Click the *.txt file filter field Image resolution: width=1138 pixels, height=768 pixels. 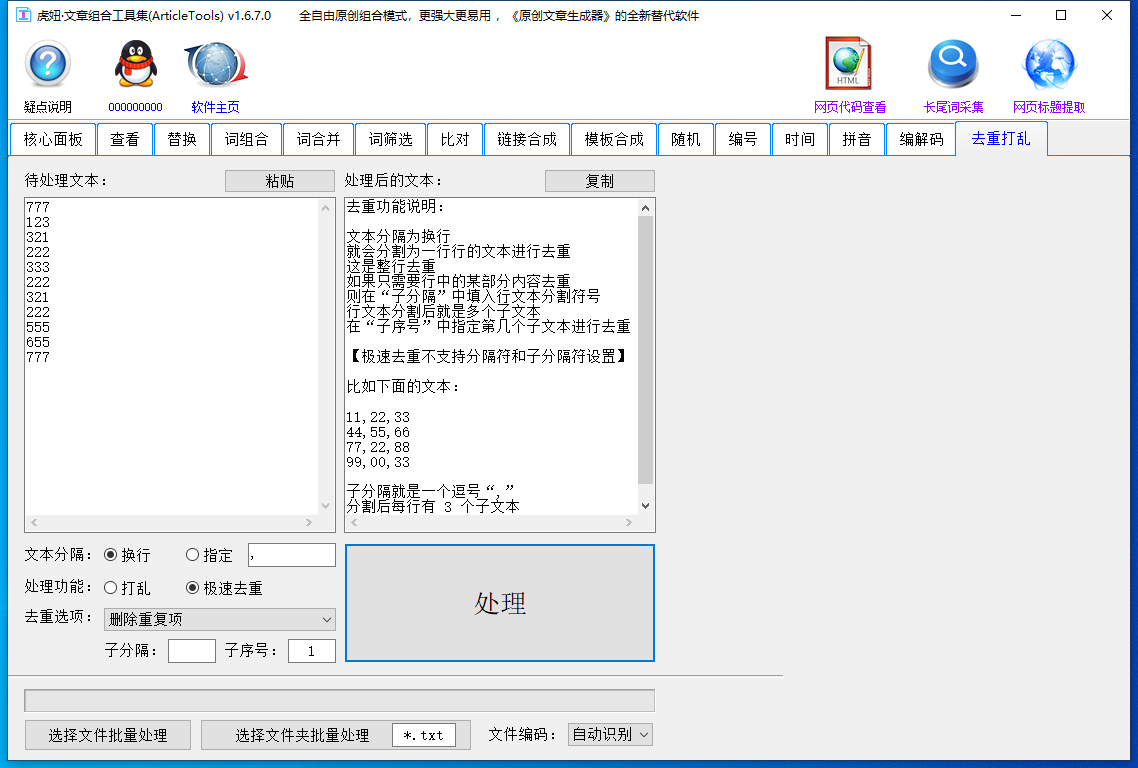click(x=424, y=735)
